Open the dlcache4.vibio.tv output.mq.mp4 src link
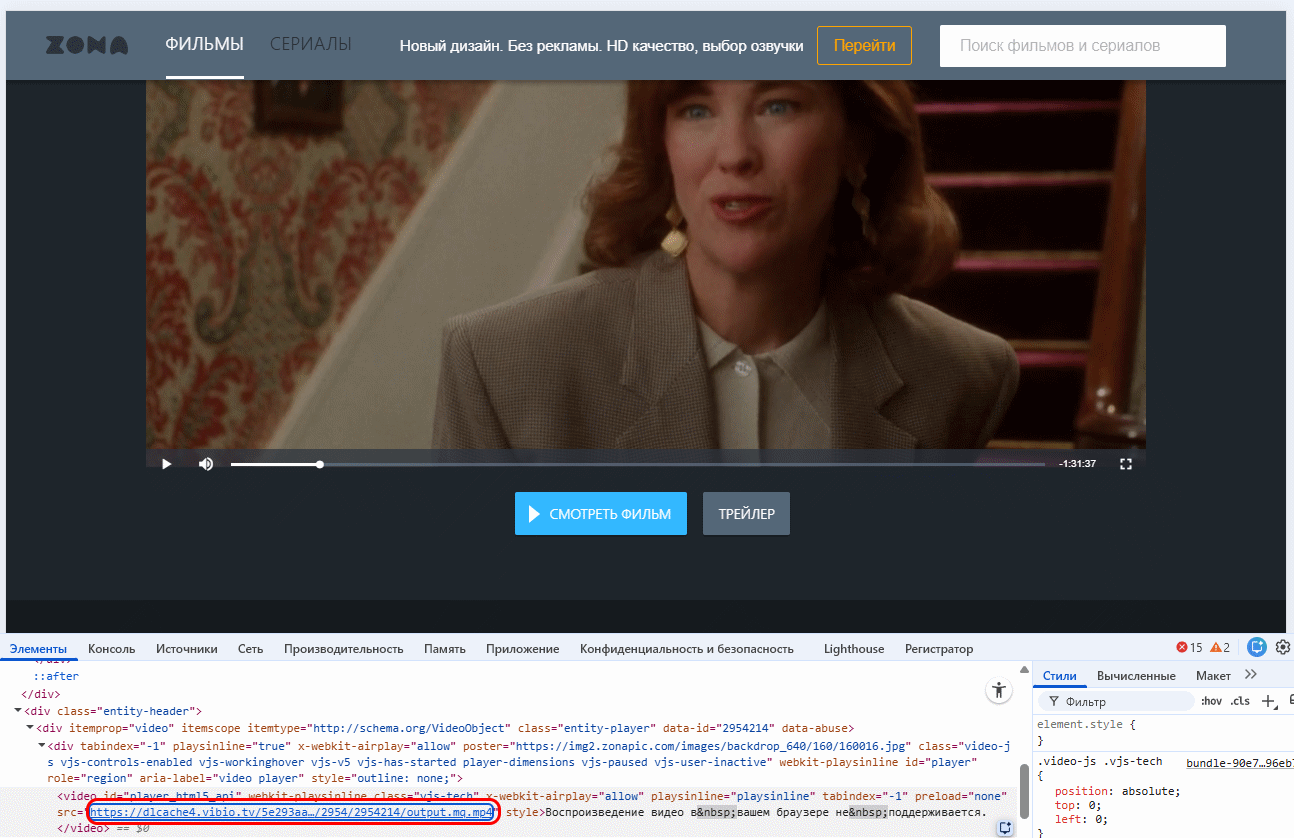Image resolution: width=1294 pixels, height=838 pixels. pyautogui.click(x=291, y=812)
